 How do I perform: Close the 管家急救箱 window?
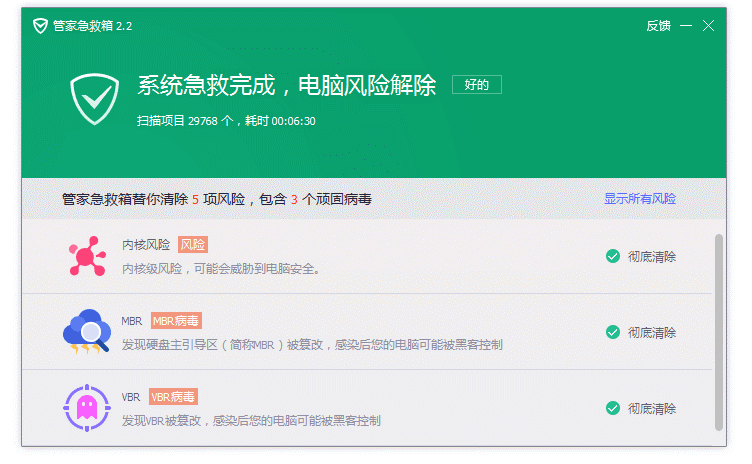[708, 25]
